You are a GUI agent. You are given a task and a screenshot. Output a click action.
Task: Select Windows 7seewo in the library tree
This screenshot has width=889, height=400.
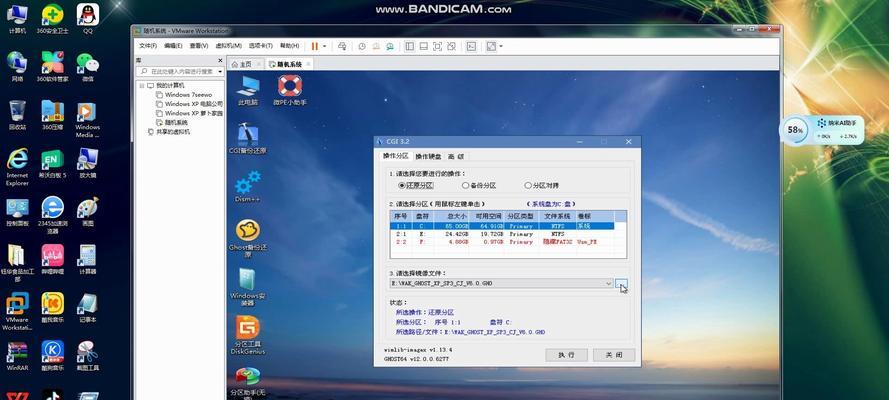(188, 95)
